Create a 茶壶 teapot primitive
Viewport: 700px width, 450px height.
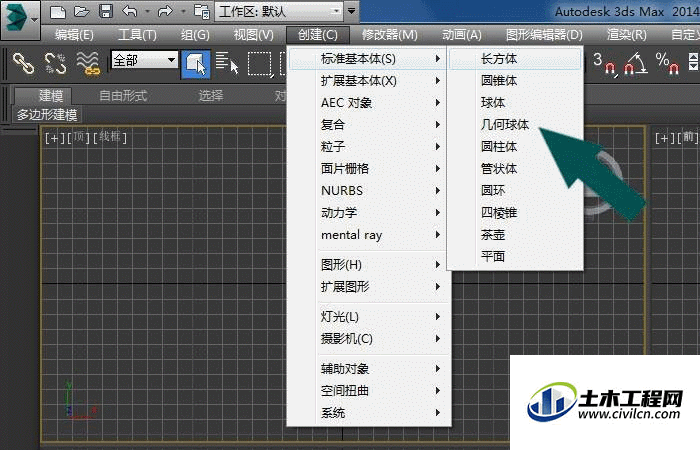(515, 235)
